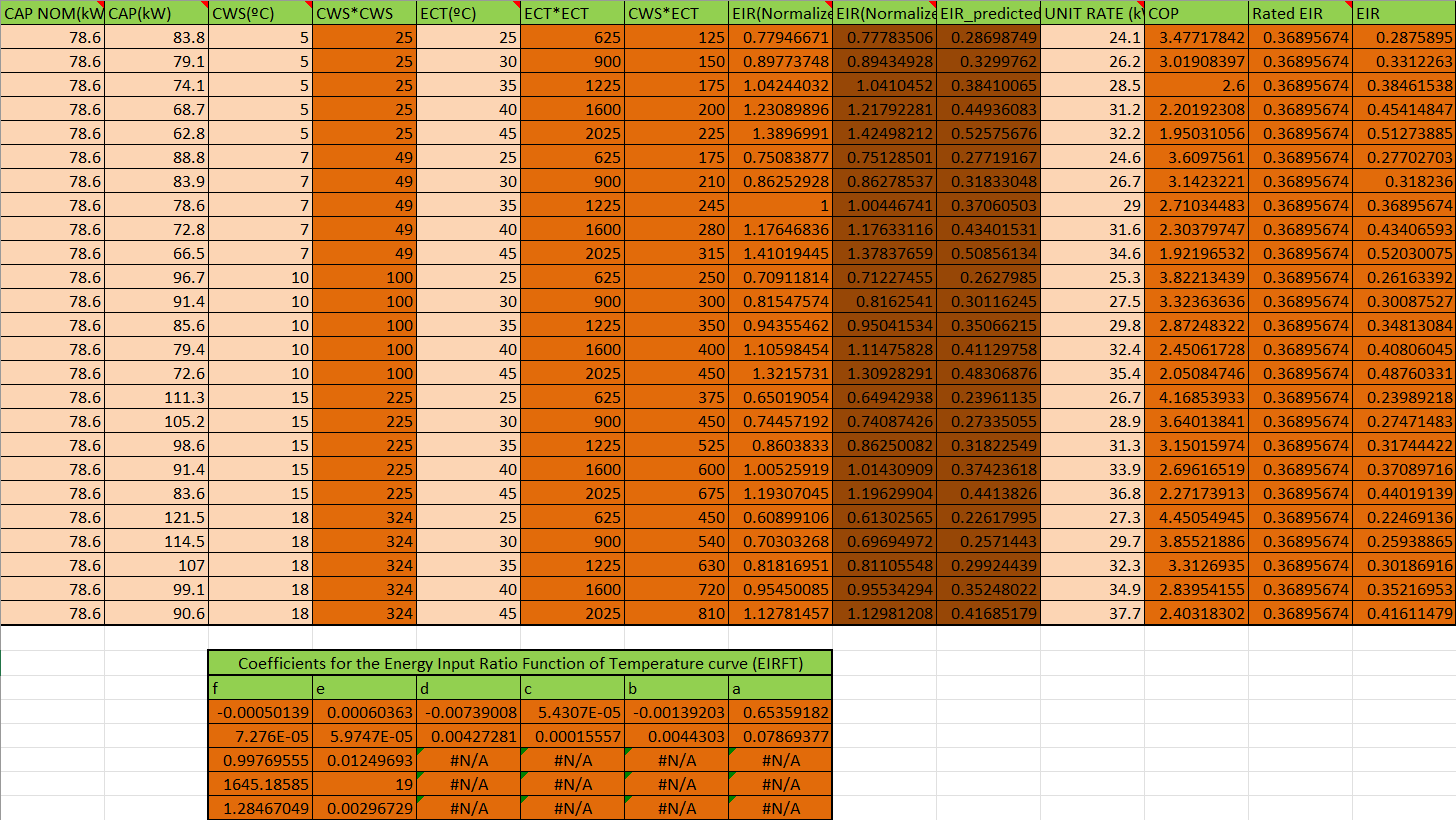Select the UNIT RATE header cell
This screenshot has height=820, width=1456.
(1092, 14)
